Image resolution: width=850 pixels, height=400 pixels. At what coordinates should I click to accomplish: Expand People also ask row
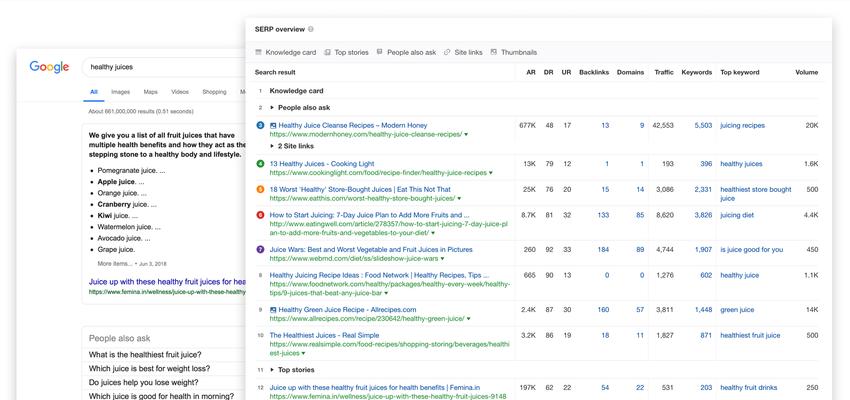coord(272,107)
